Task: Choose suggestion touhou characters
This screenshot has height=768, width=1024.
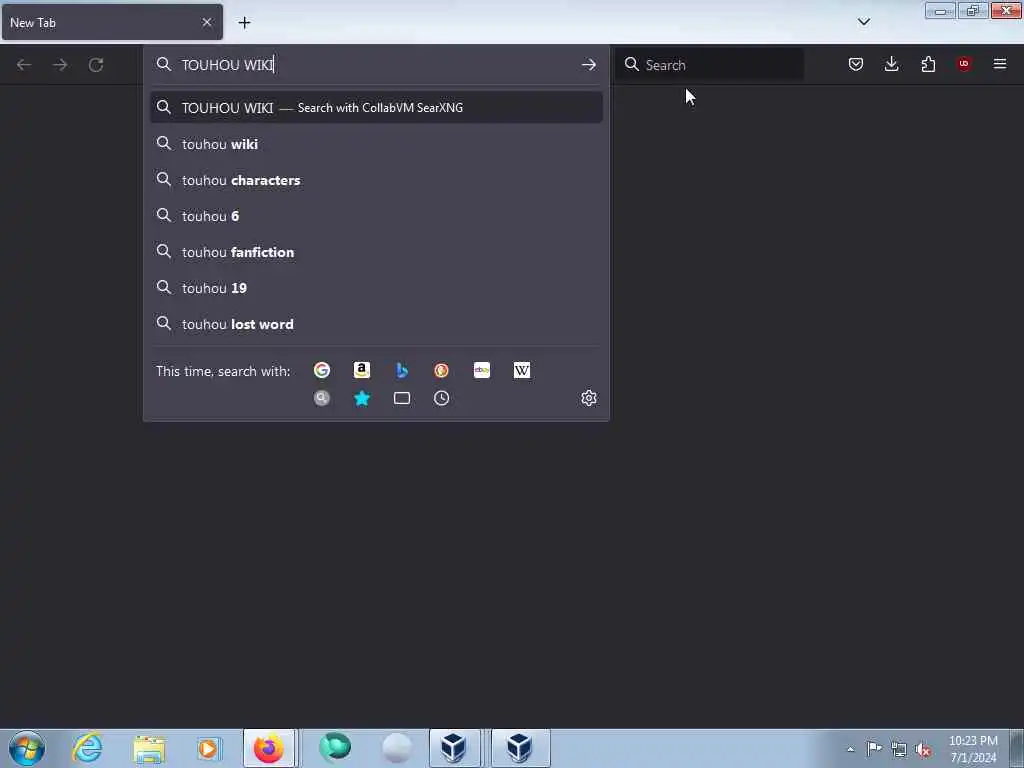Action: coord(376,180)
